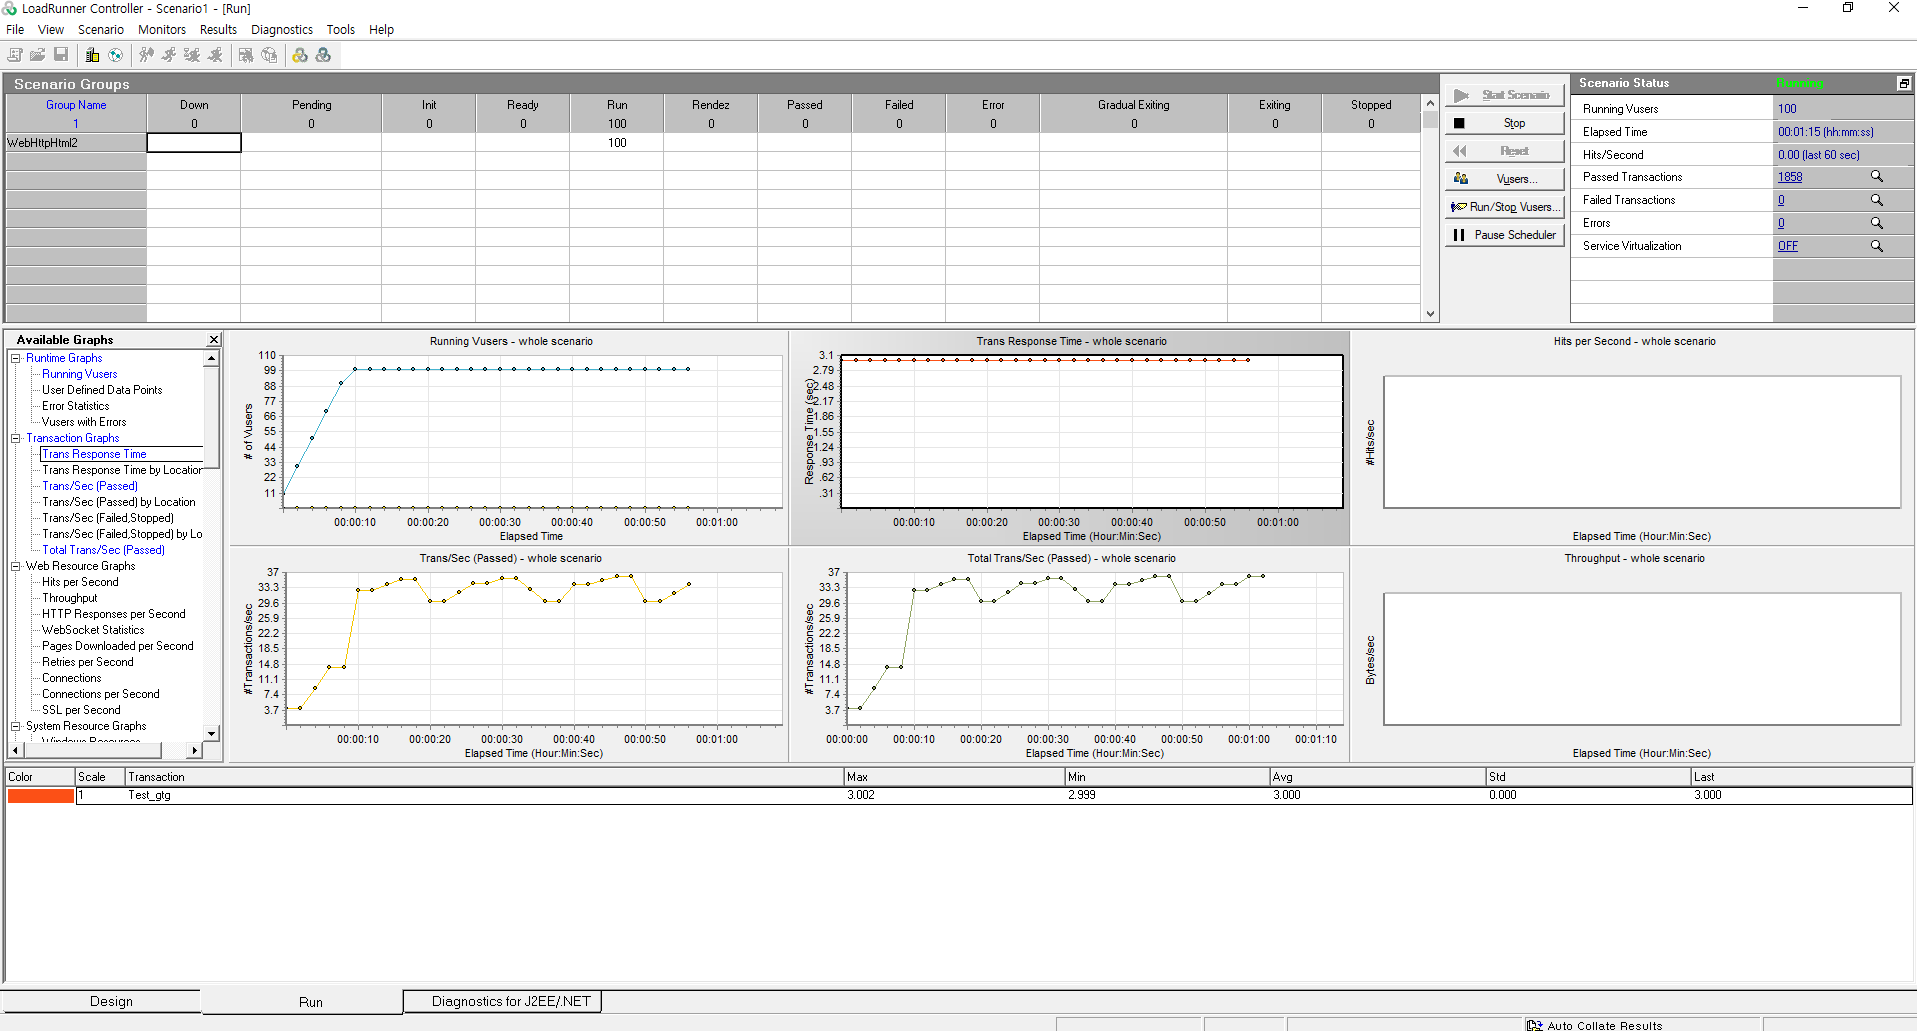The image size is (1917, 1031).
Task: Select Hits per Second in graph tree
Action: coord(80,582)
